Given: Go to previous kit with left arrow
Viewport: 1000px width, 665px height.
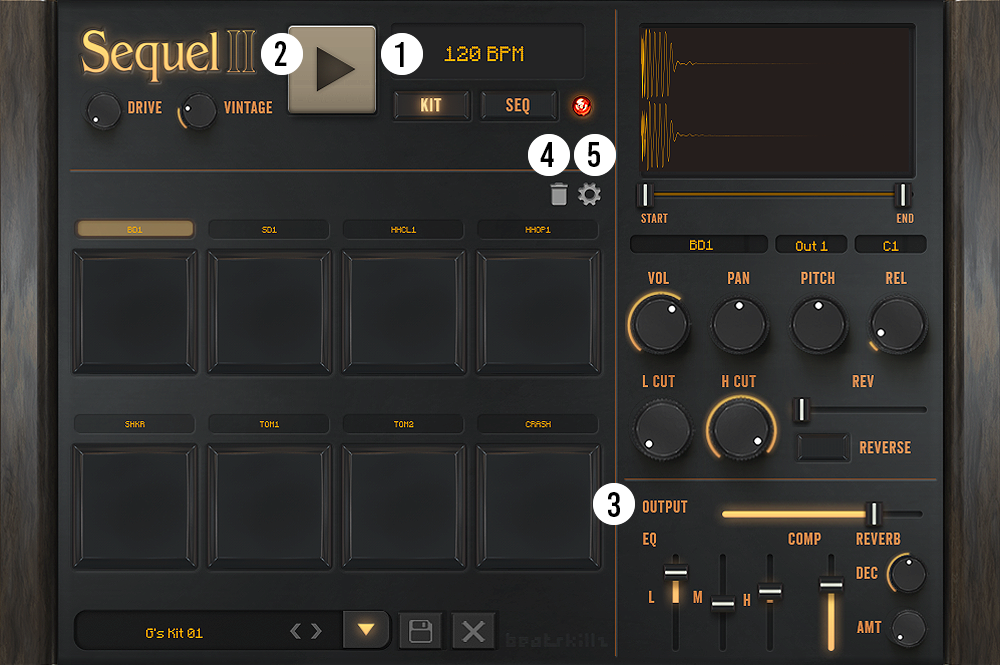Looking at the screenshot, I should coord(296,631).
